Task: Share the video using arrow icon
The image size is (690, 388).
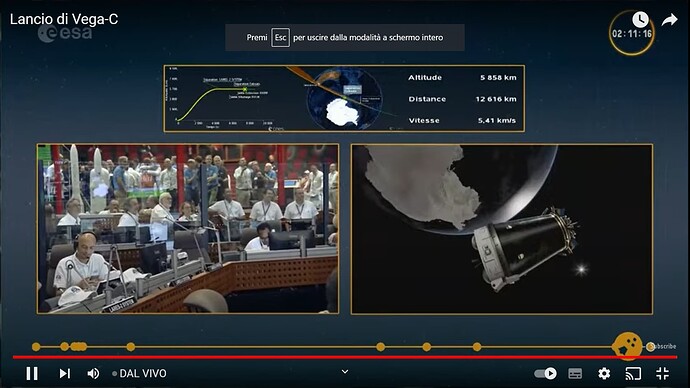Action: 669,20
